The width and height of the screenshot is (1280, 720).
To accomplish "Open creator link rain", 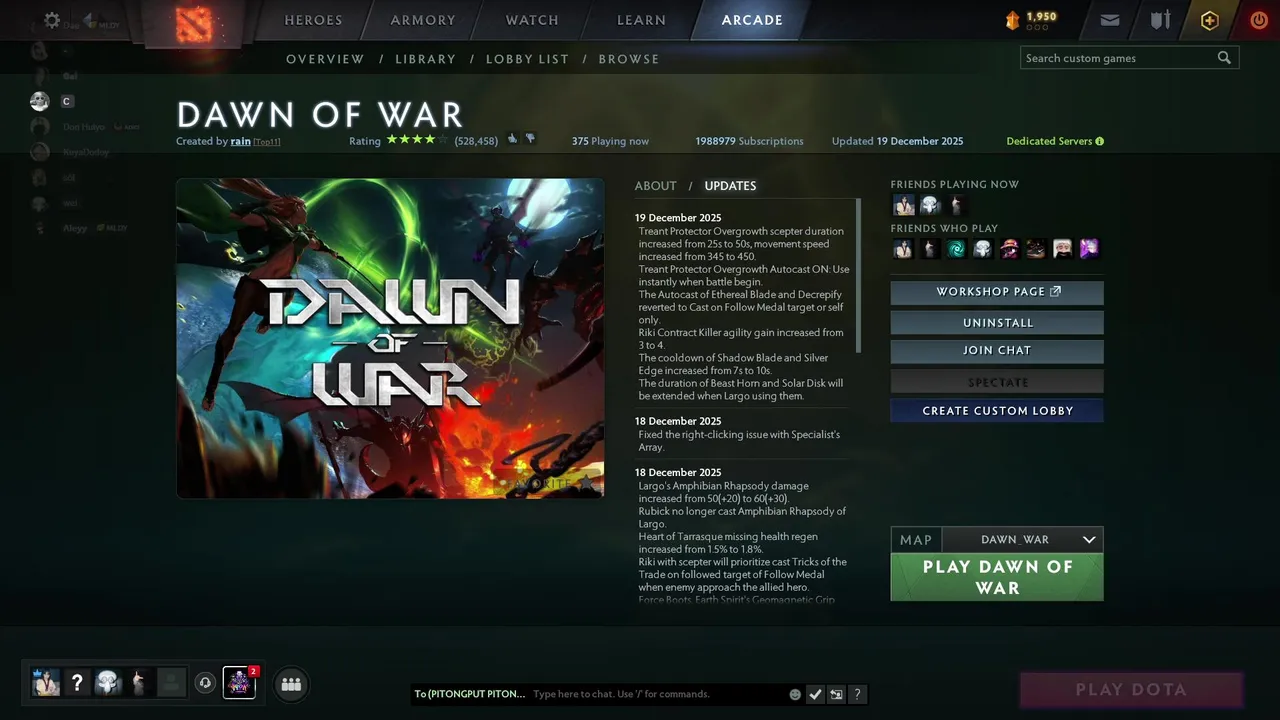I will tap(241, 141).
